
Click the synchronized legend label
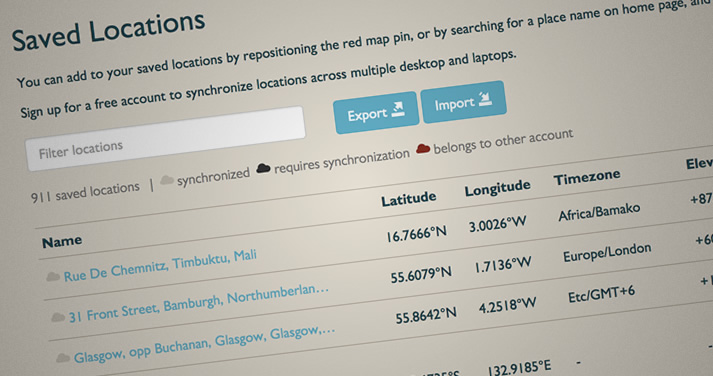point(213,176)
